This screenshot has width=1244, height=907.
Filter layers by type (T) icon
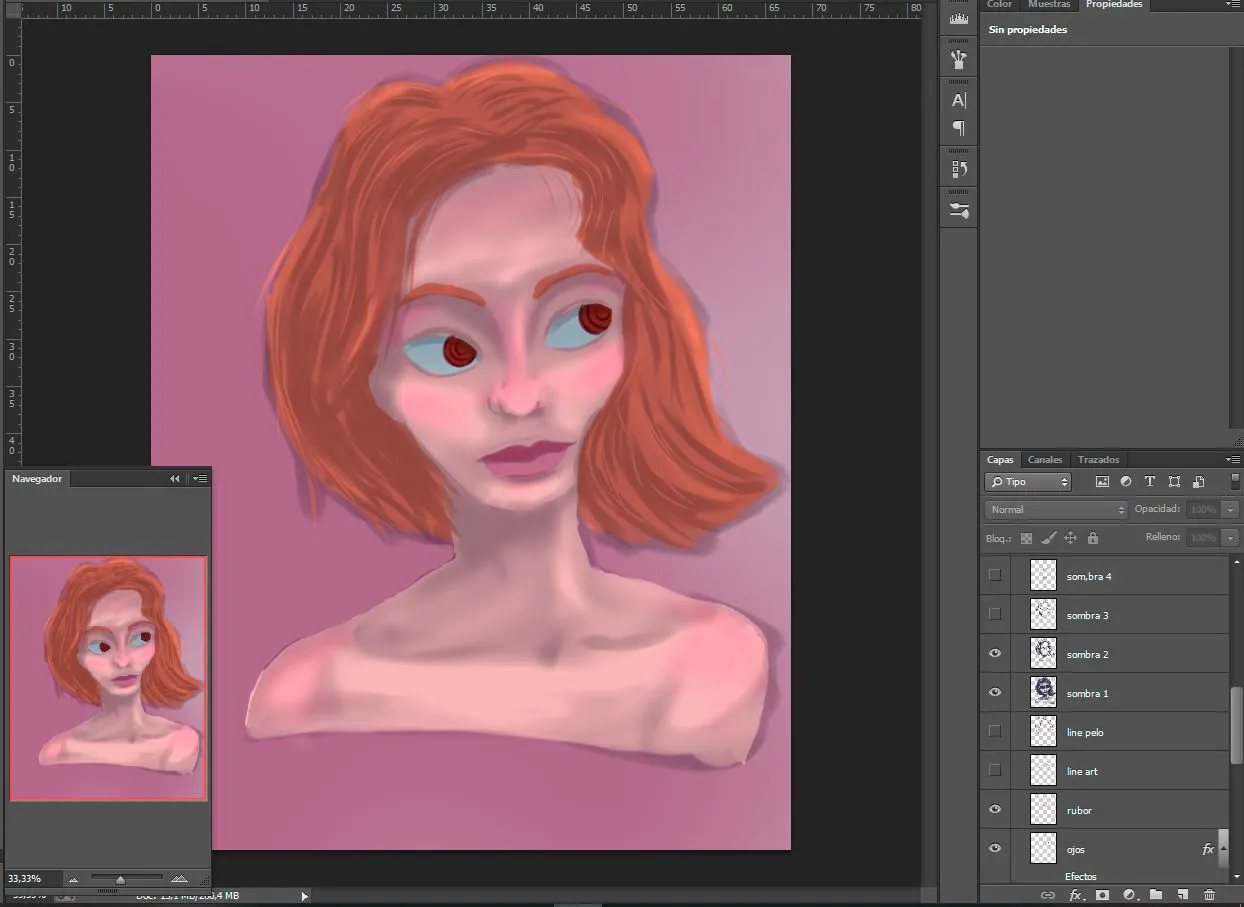(1150, 482)
